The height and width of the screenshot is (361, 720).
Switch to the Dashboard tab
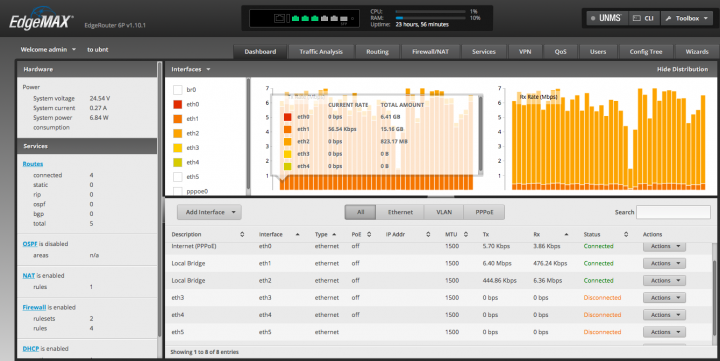(x=260, y=52)
